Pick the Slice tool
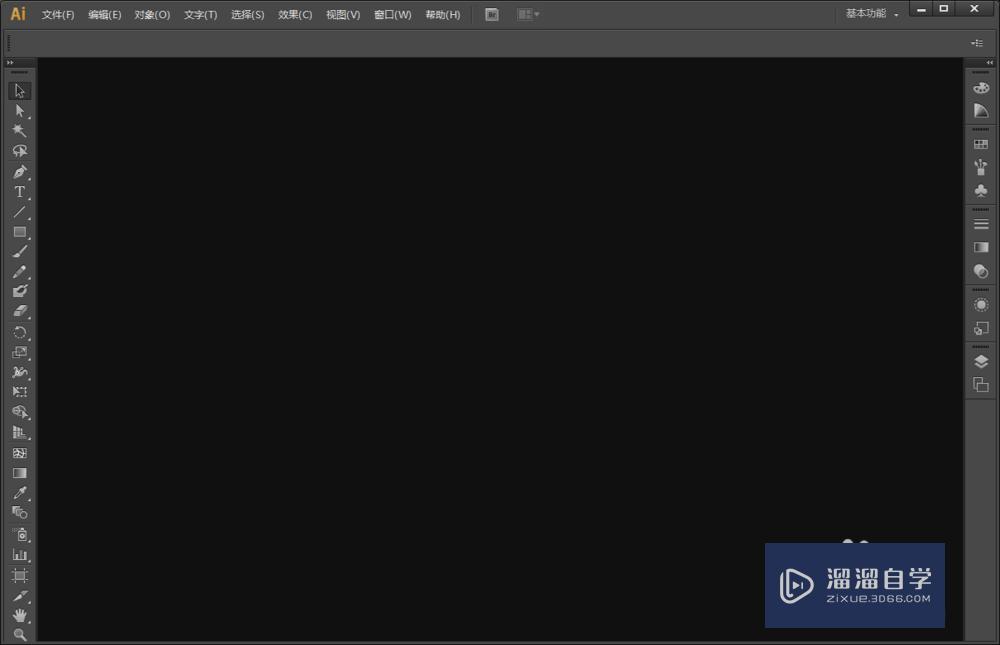 pos(20,596)
